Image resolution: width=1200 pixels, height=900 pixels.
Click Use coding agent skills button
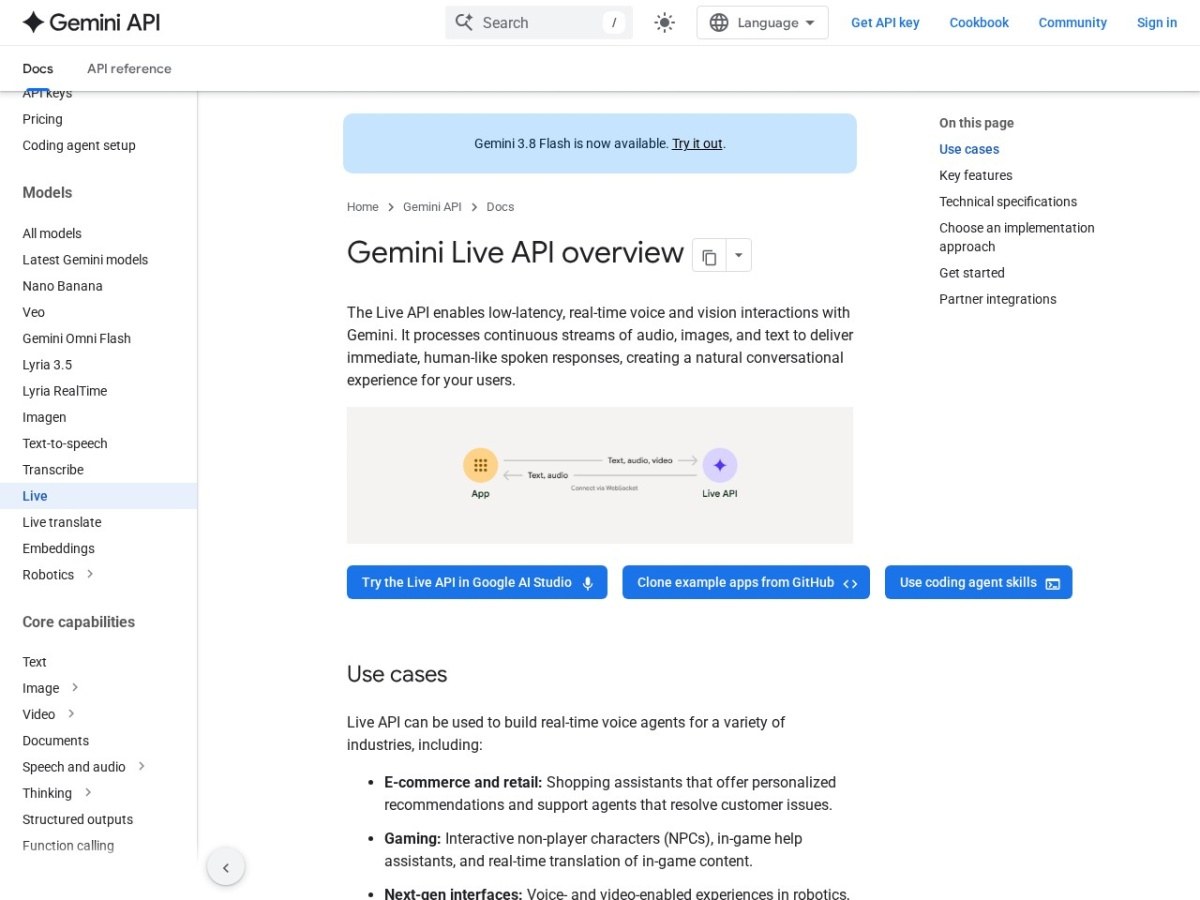[978, 582]
